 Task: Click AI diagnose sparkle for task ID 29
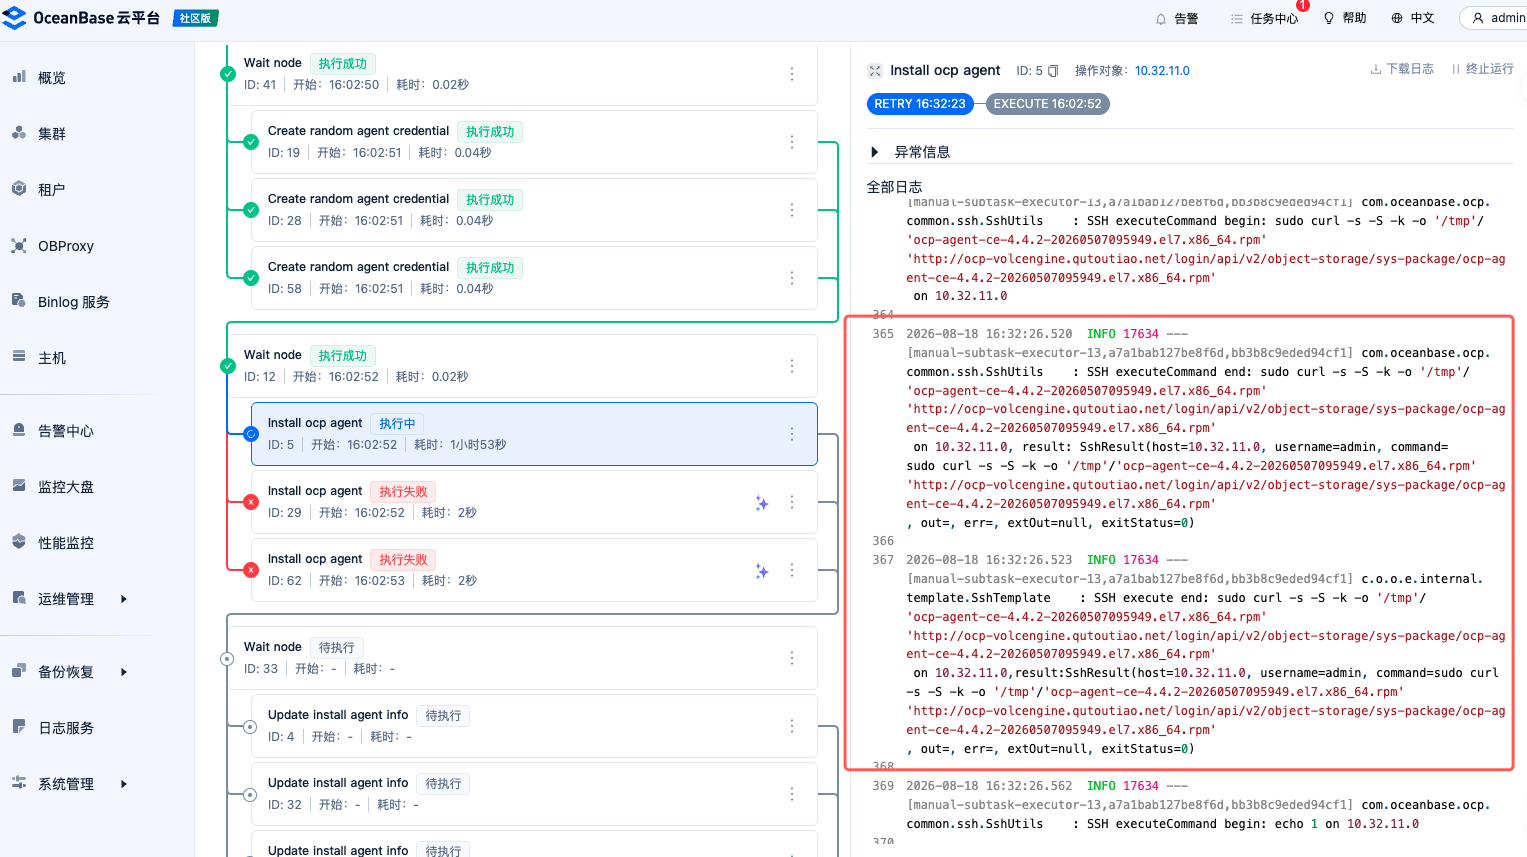coord(762,503)
